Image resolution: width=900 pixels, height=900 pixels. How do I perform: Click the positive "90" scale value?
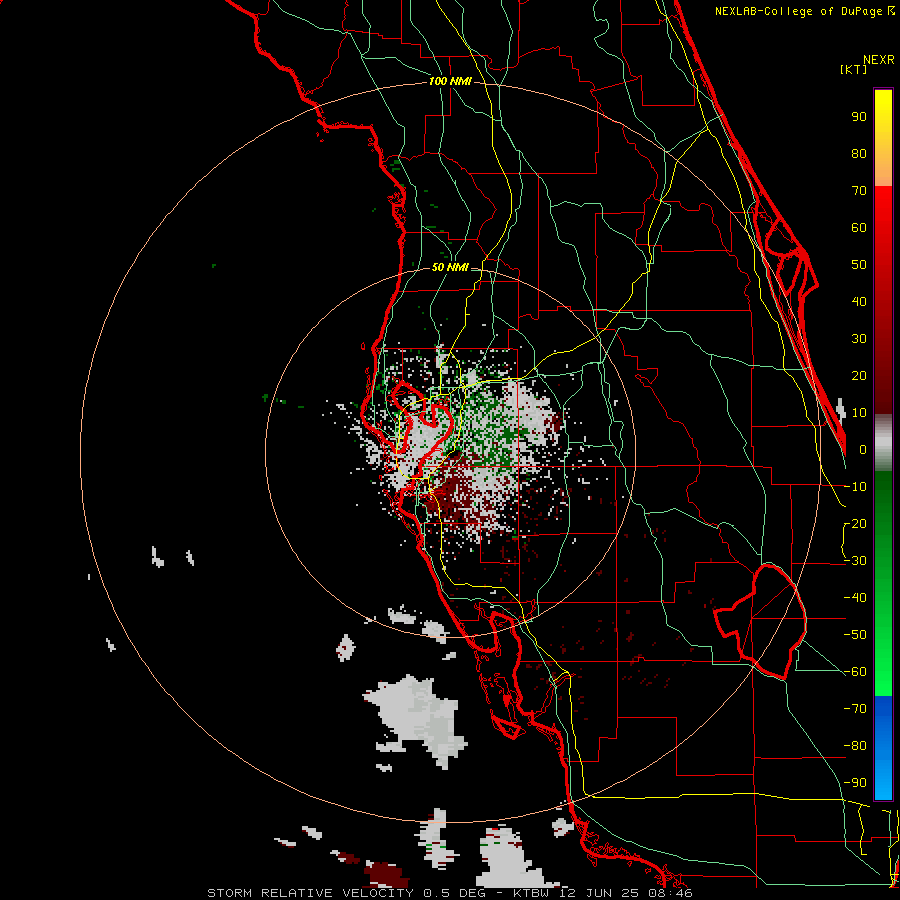[x=859, y=117]
